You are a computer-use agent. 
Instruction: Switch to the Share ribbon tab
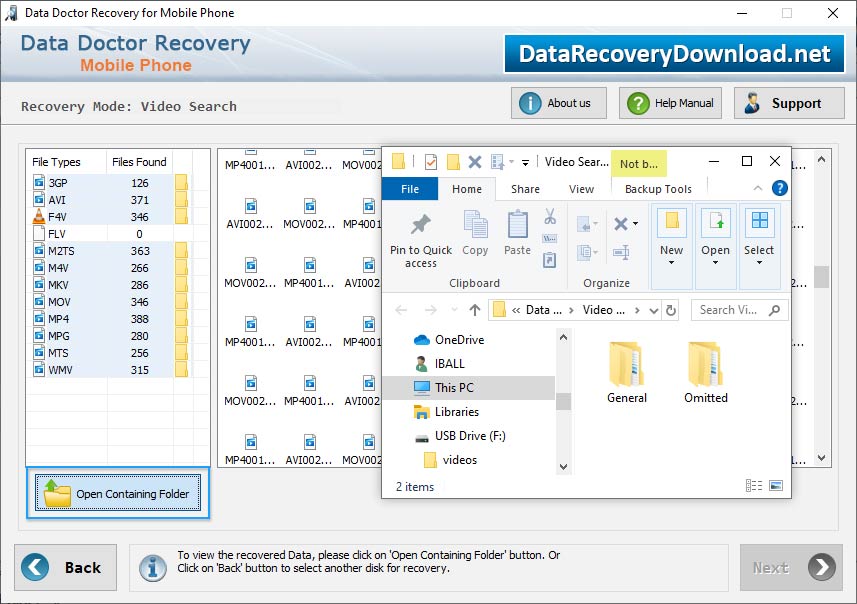click(x=525, y=189)
